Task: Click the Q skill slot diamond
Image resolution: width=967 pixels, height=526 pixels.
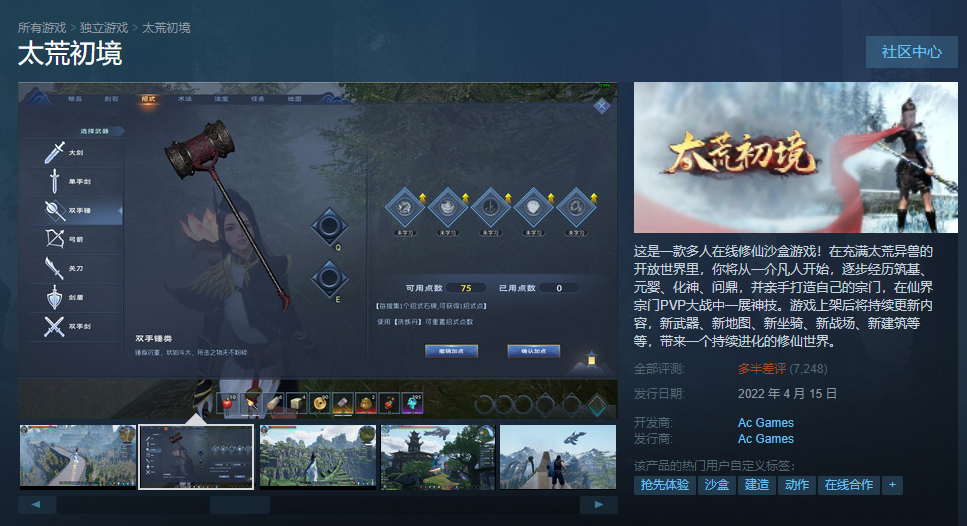Action: [x=329, y=226]
